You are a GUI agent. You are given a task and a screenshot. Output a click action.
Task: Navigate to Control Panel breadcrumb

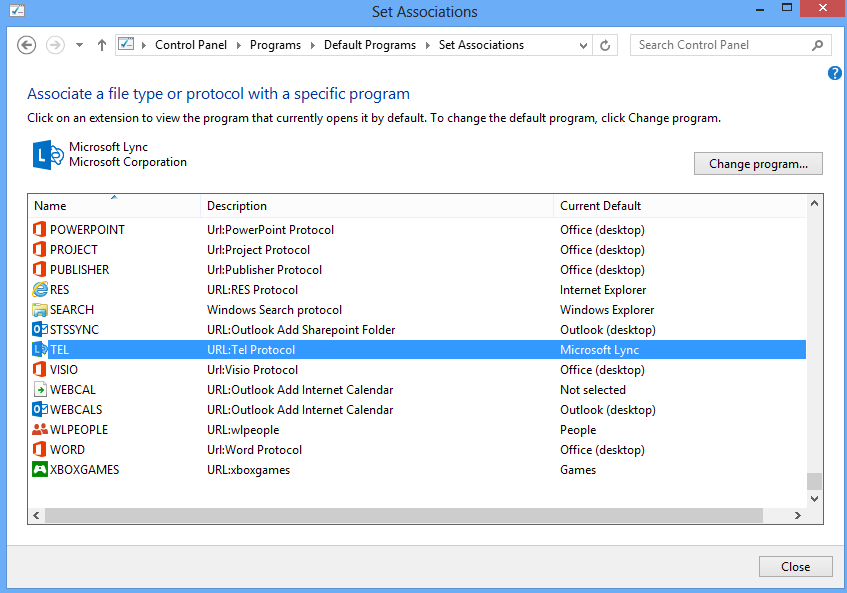click(x=191, y=45)
